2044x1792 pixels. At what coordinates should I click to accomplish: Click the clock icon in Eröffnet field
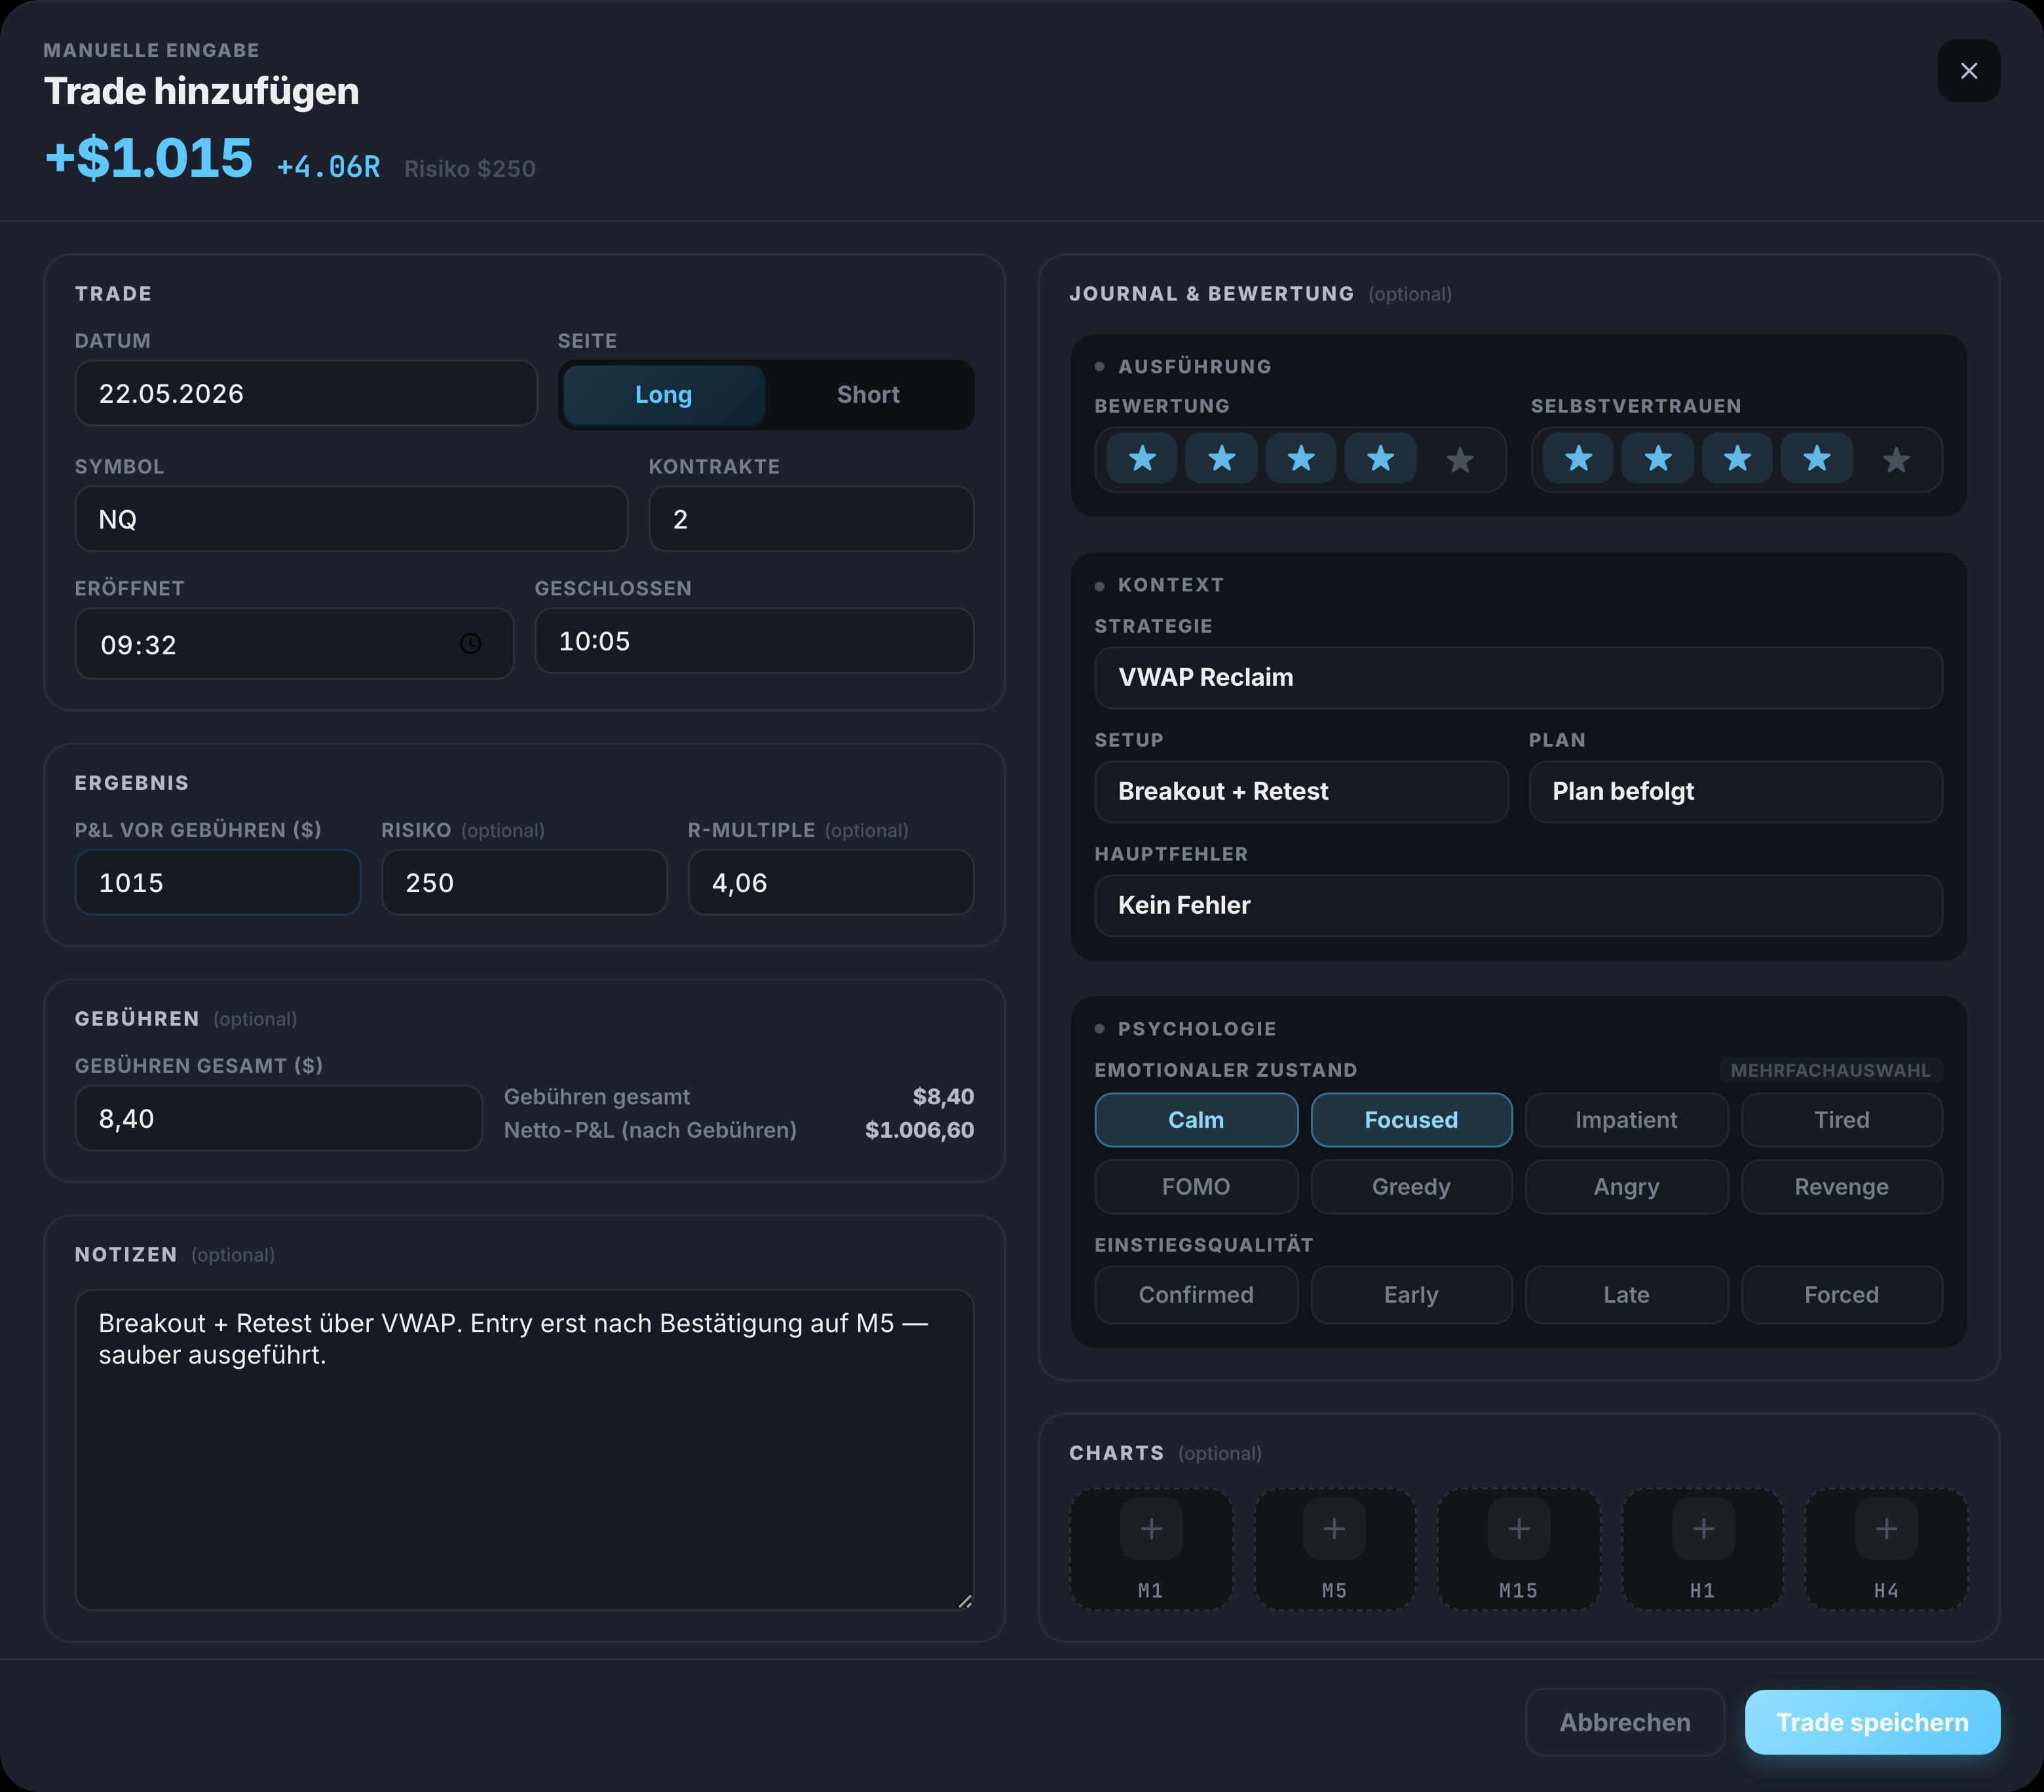point(470,644)
